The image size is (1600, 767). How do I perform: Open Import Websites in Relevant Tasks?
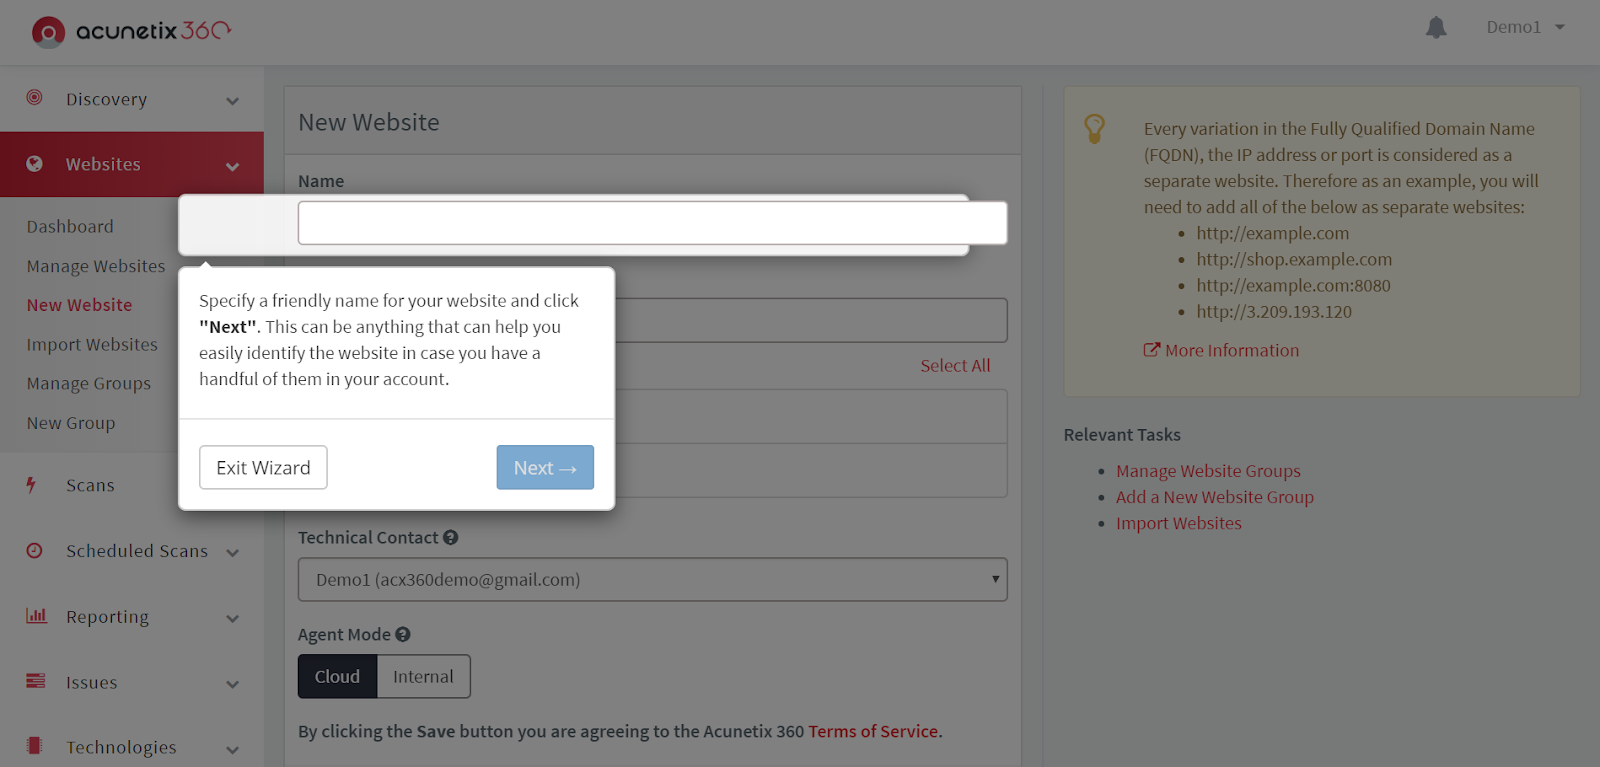[1179, 523]
